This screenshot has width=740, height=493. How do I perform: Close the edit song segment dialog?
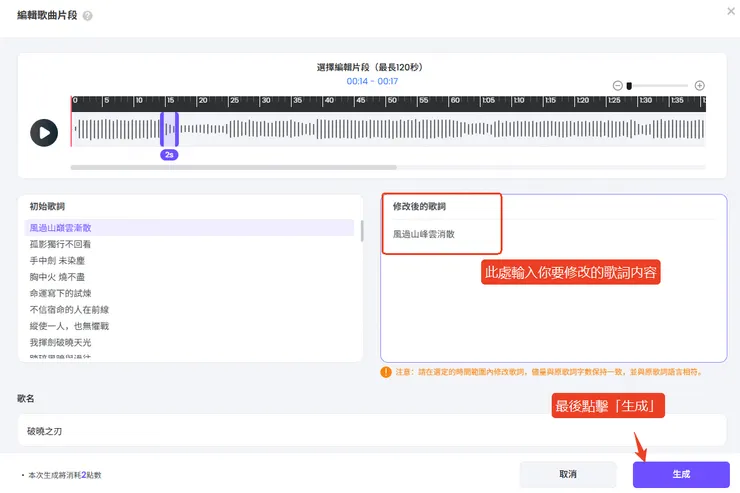tap(731, 11)
